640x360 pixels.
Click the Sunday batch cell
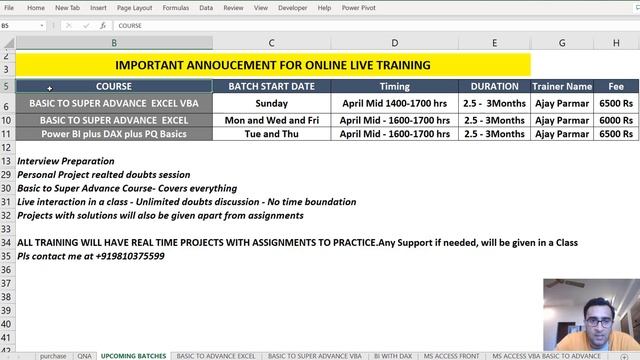tap(271, 103)
